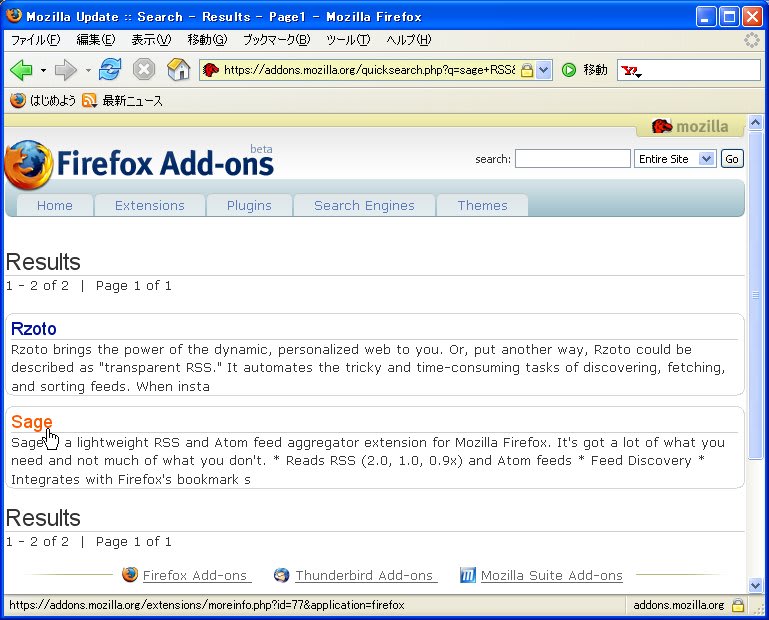Click the top "1 - 2 of 2" results count
Viewport: 769px width, 620px height.
click(x=37, y=285)
